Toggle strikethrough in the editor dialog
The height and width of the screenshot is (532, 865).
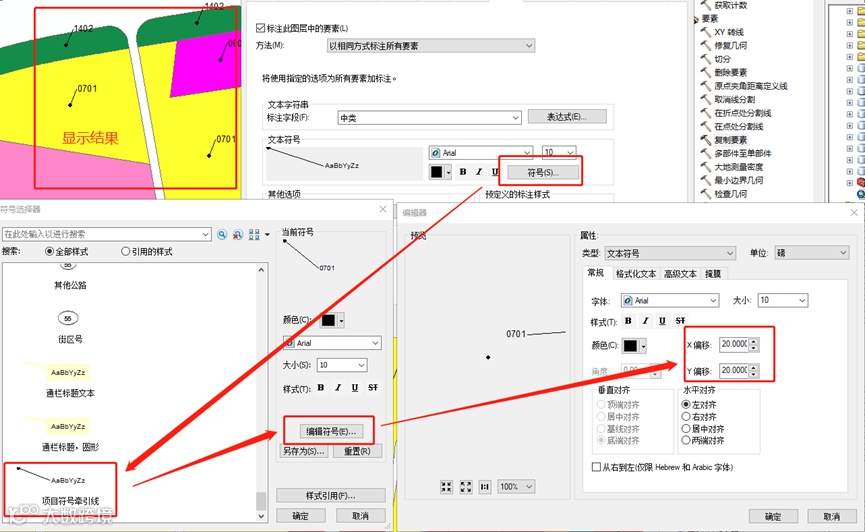680,321
